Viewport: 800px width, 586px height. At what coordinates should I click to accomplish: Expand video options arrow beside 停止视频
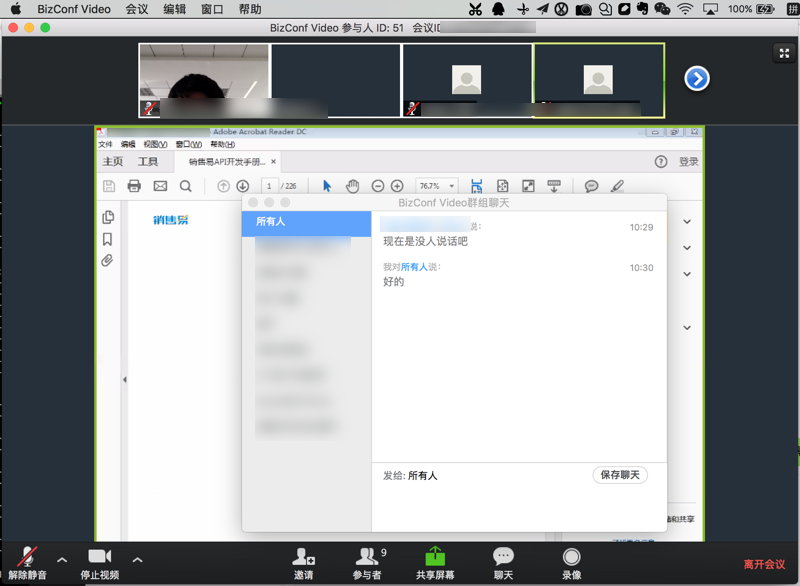[137, 560]
